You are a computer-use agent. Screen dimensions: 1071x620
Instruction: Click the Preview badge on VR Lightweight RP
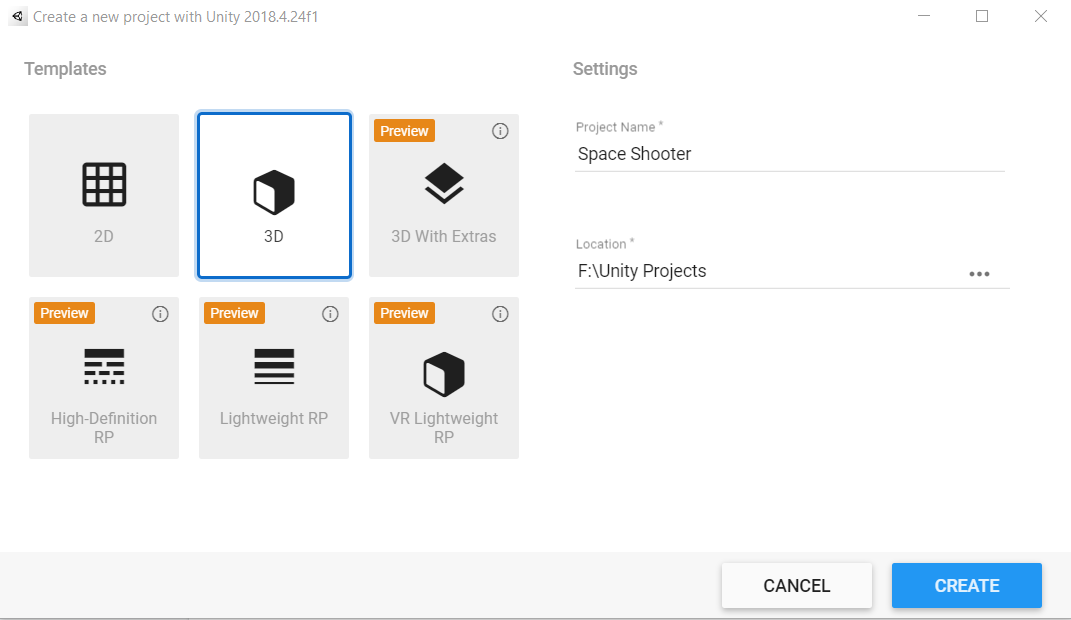pos(404,313)
